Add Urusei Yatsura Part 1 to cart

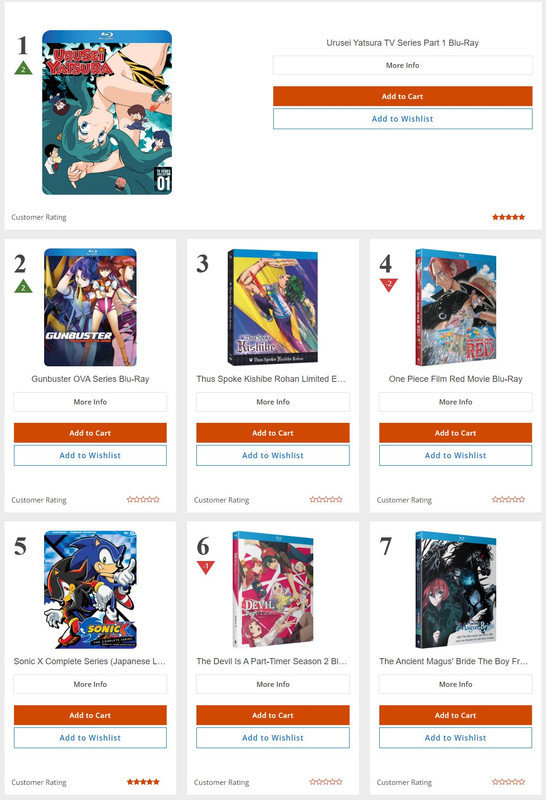point(403,96)
